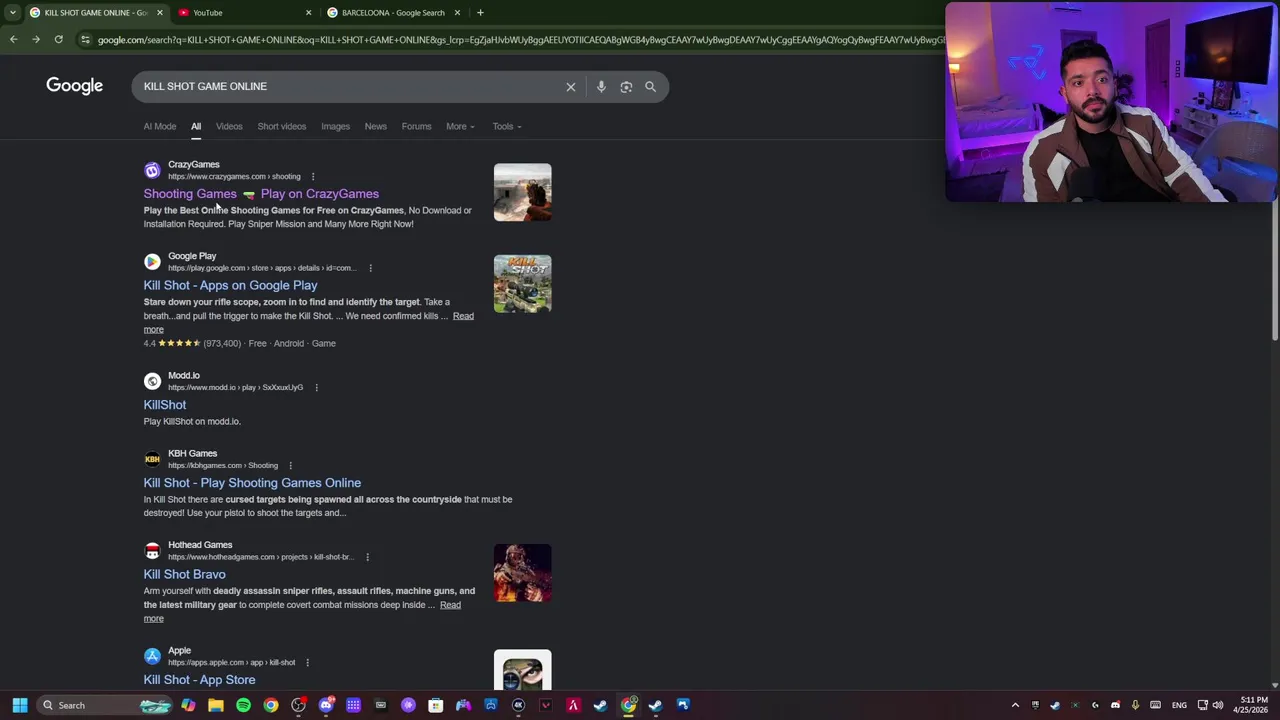Click the browser address bar URL

point(520,40)
